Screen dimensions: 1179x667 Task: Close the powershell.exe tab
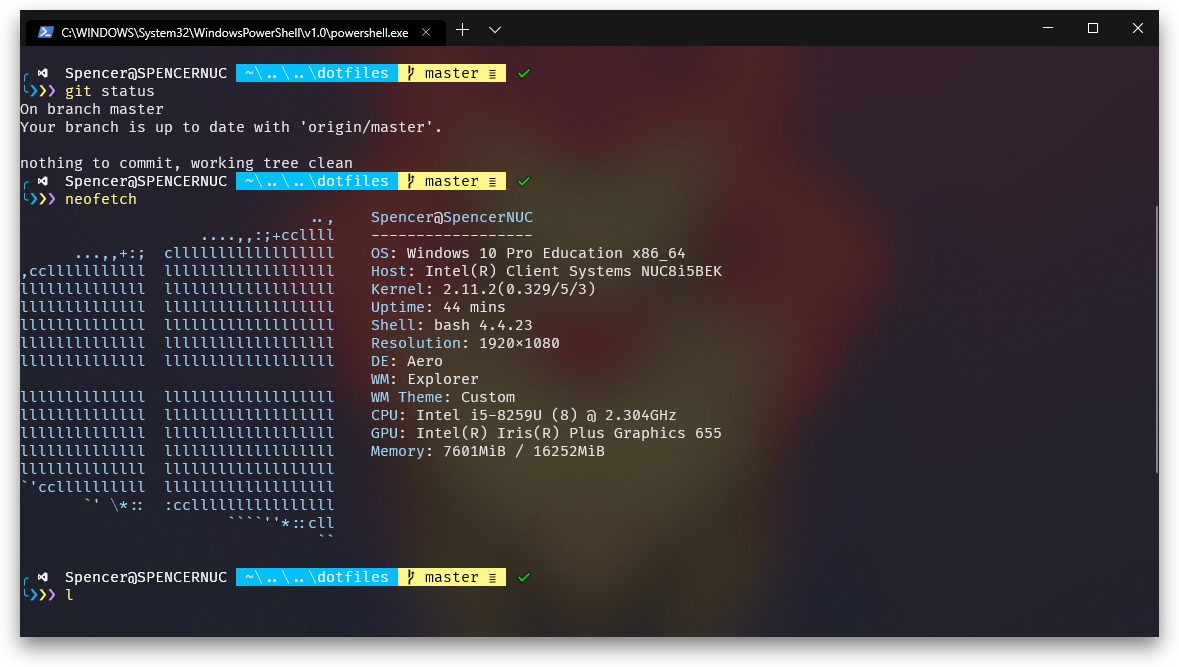[426, 32]
